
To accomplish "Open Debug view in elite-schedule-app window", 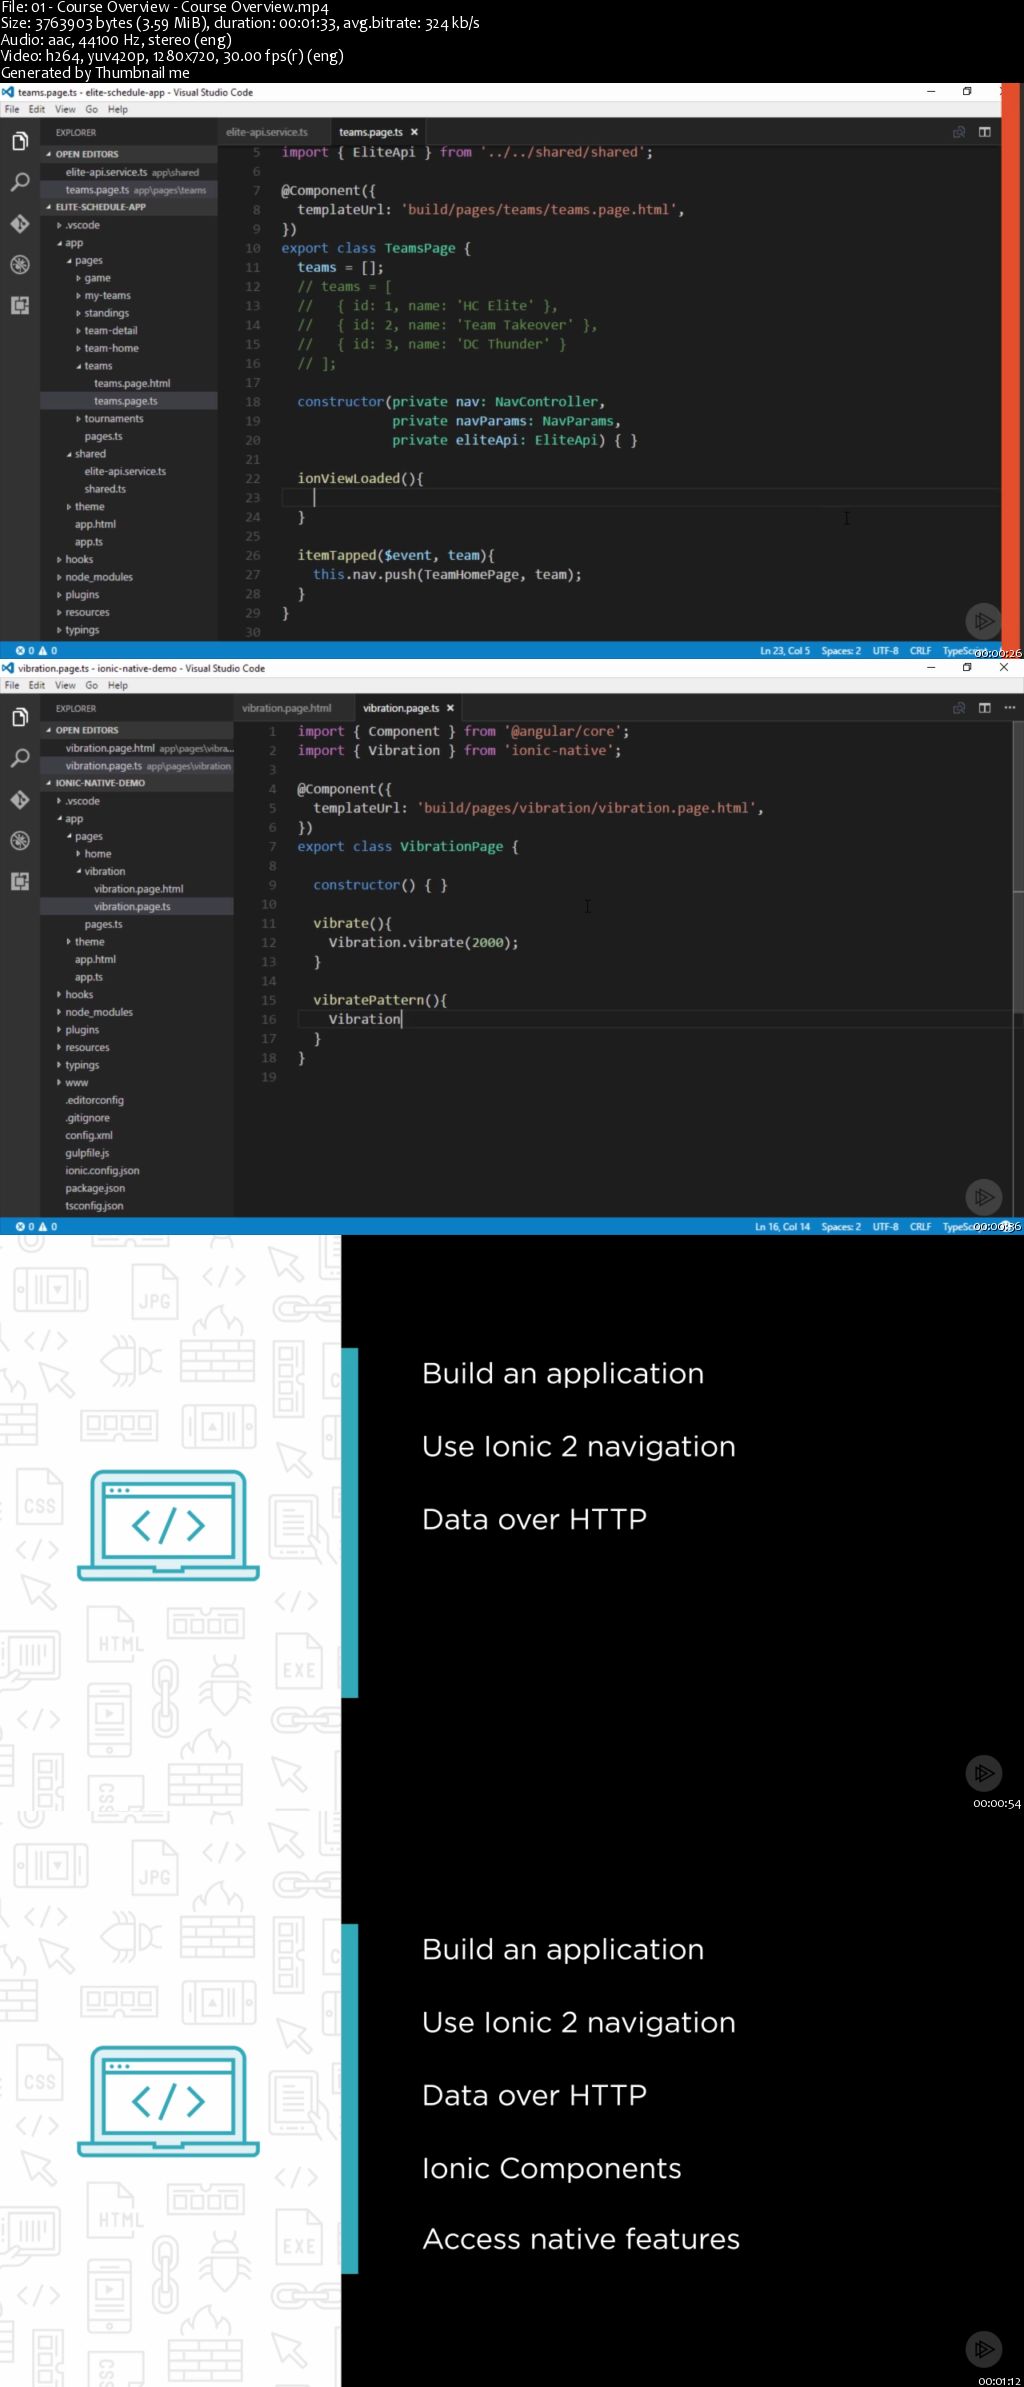I will coord(19,264).
